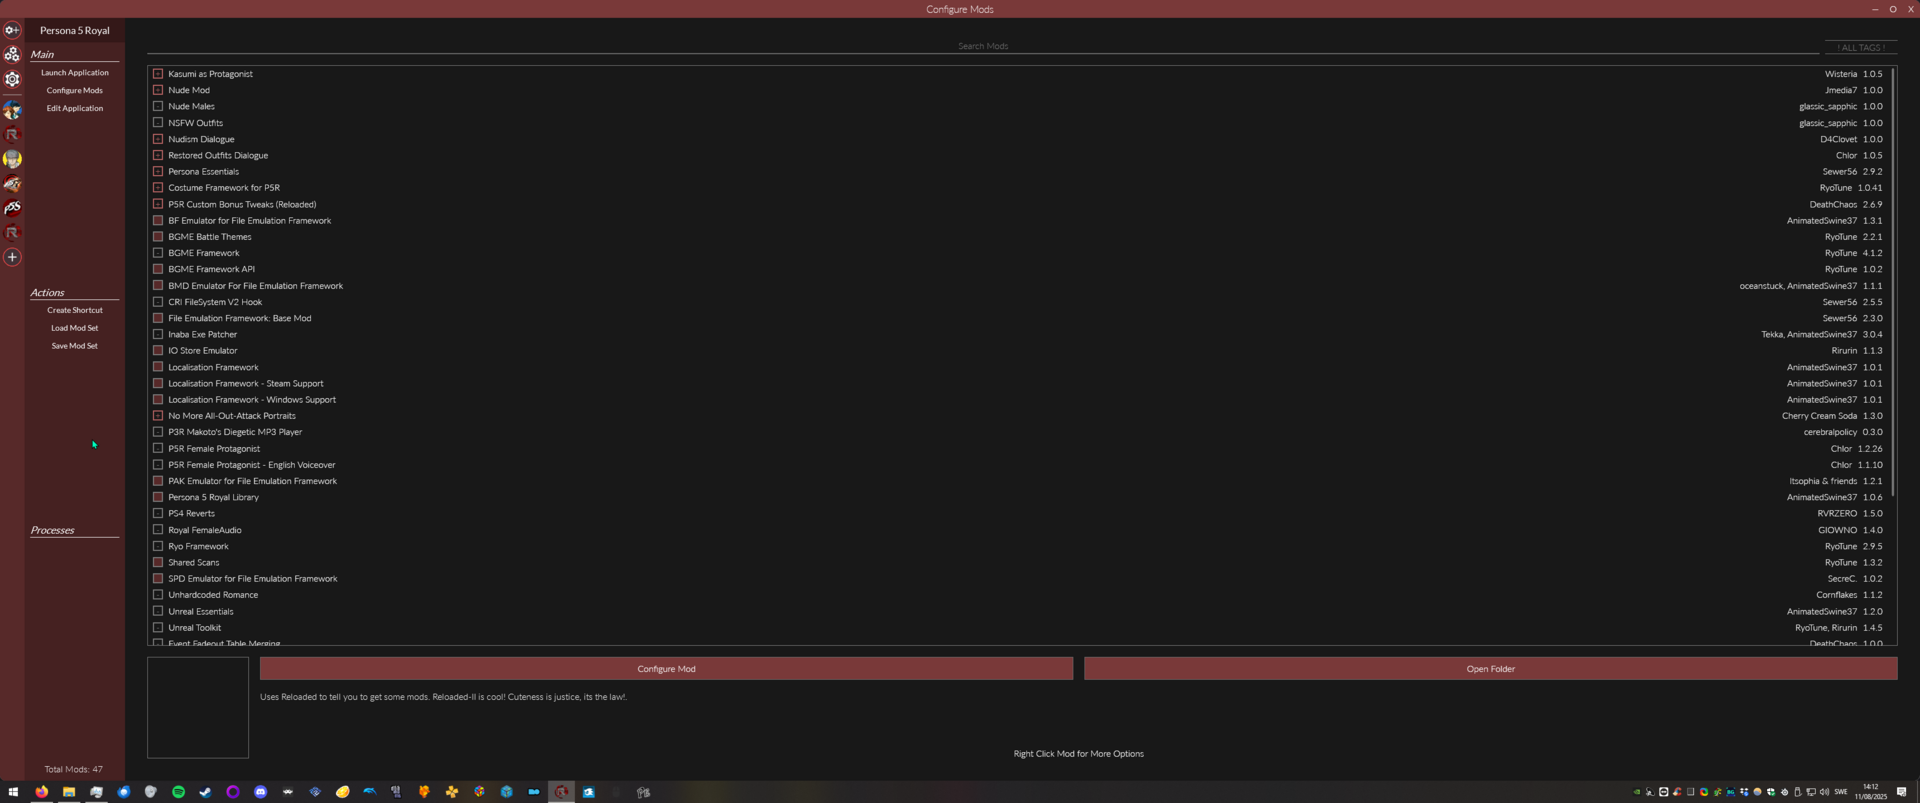The image size is (1920, 803).
Task: Select the Persona 5 Royal logo icon in sidebar
Action: tap(12, 184)
